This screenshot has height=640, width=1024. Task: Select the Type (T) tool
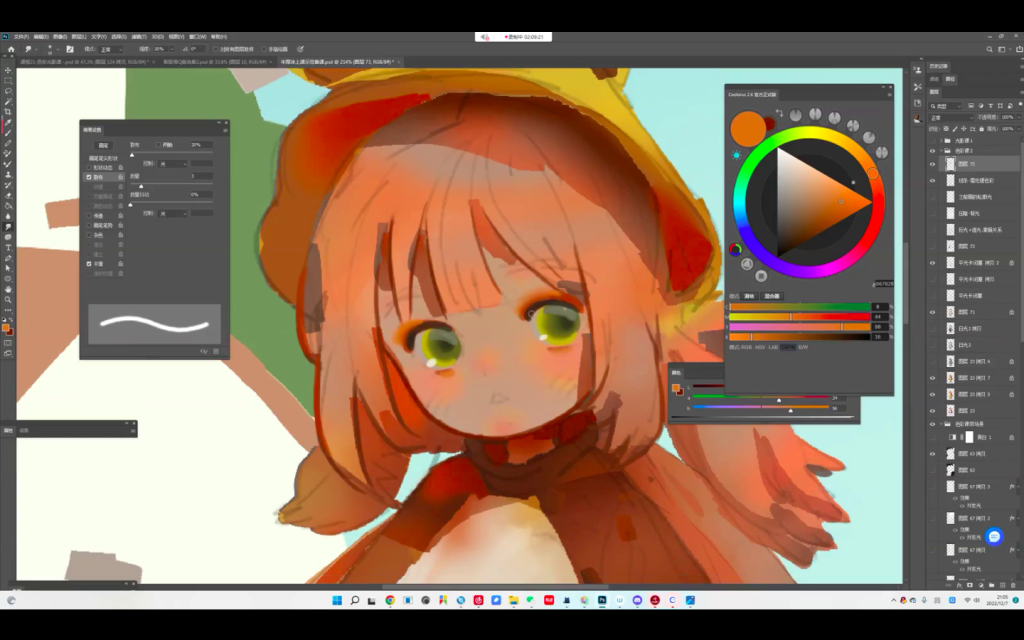point(8,247)
